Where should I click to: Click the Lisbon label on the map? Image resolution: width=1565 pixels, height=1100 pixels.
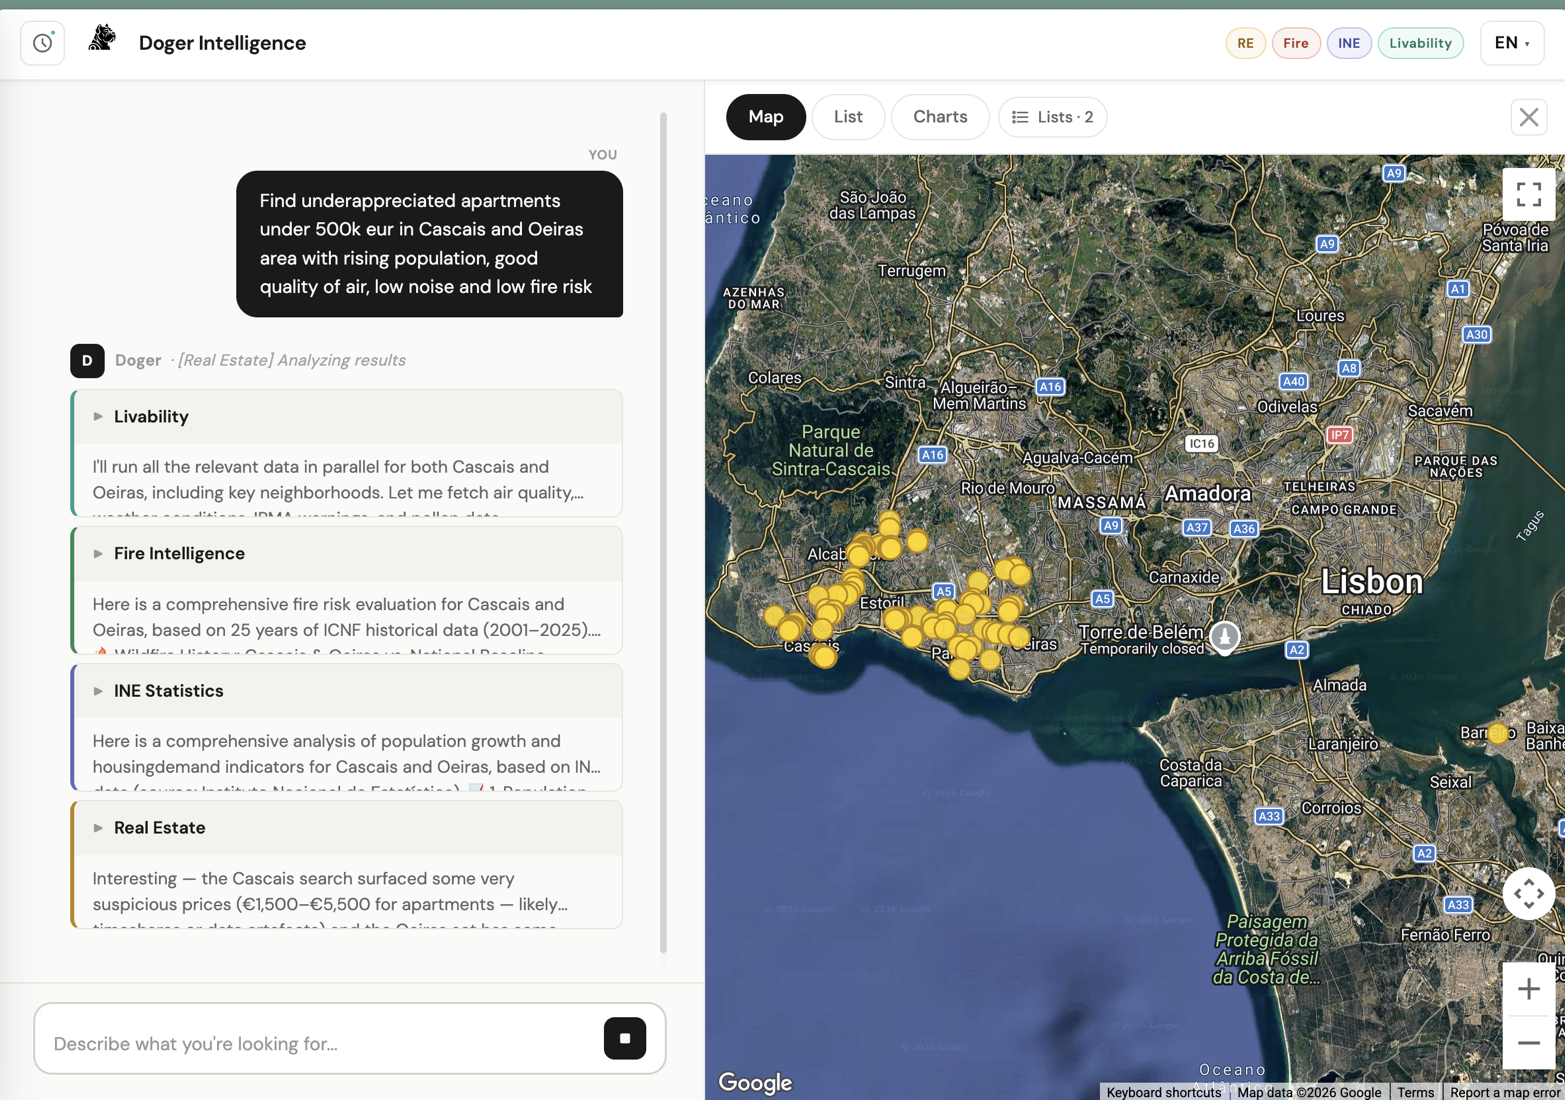(1371, 581)
